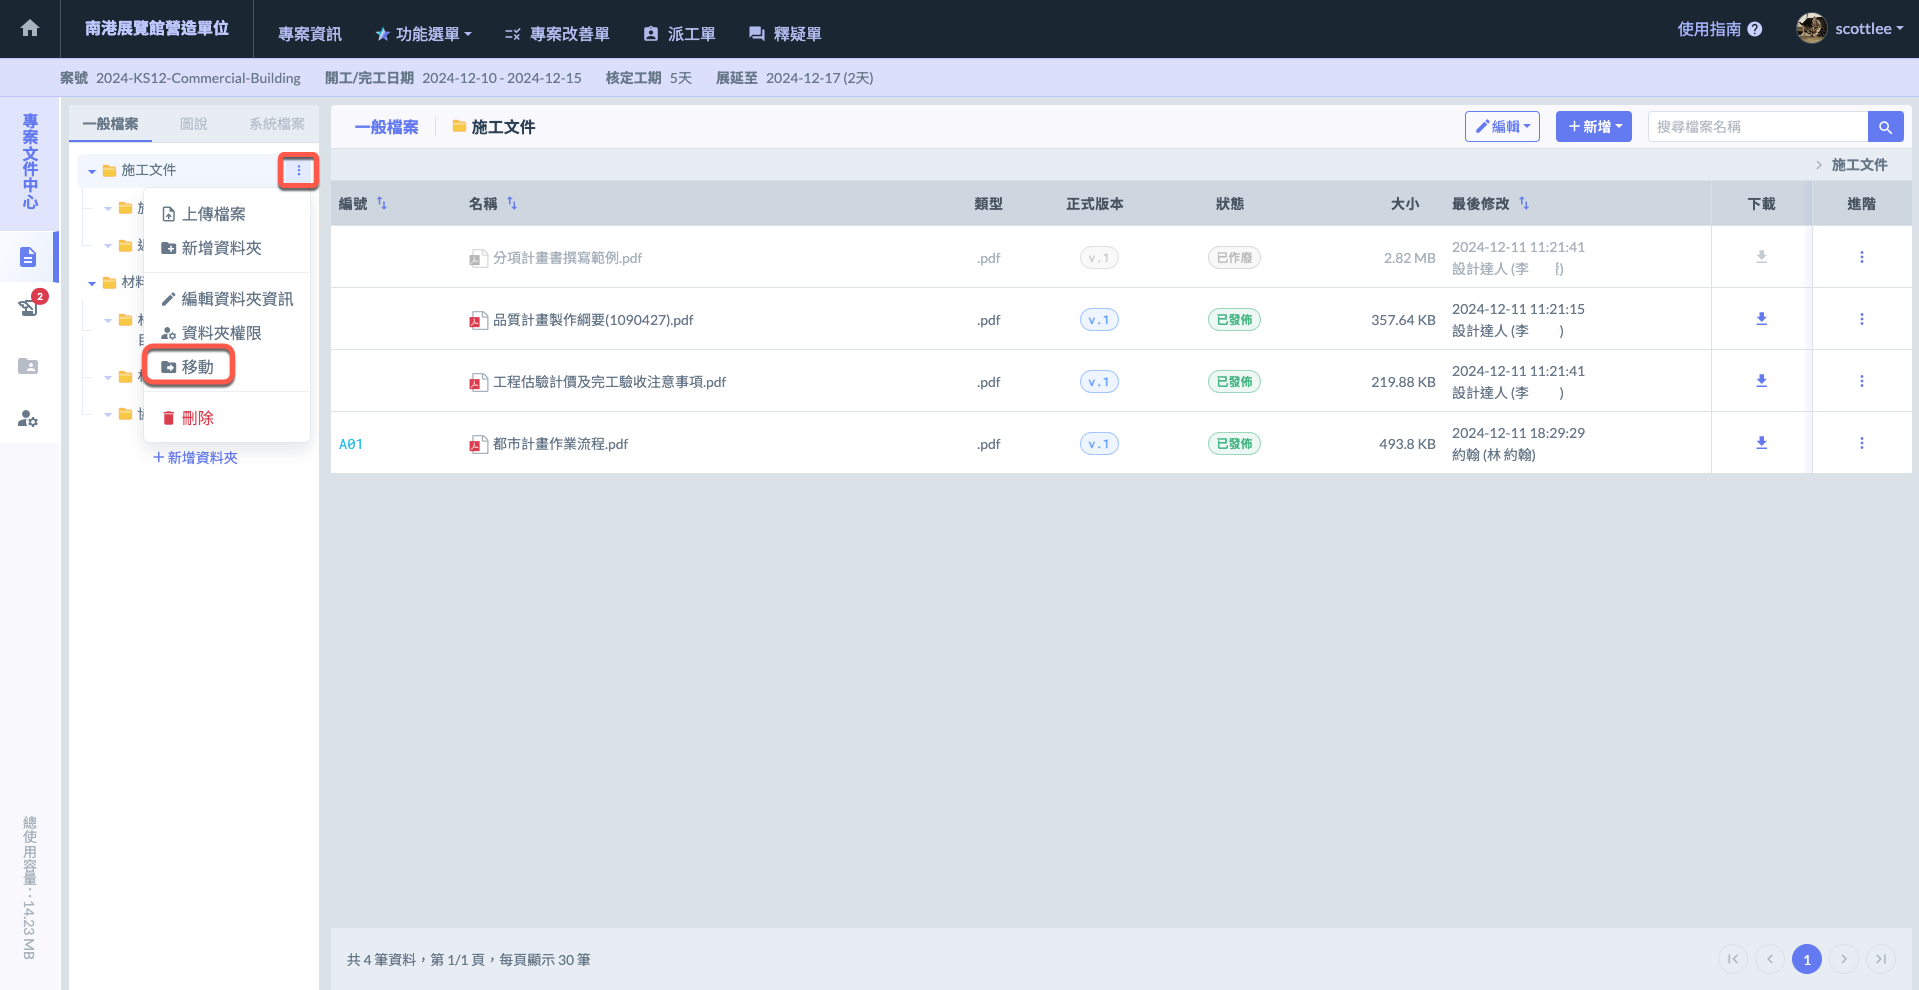Sort the table by 編號 column
This screenshot has height=990, width=1919.
(381, 204)
